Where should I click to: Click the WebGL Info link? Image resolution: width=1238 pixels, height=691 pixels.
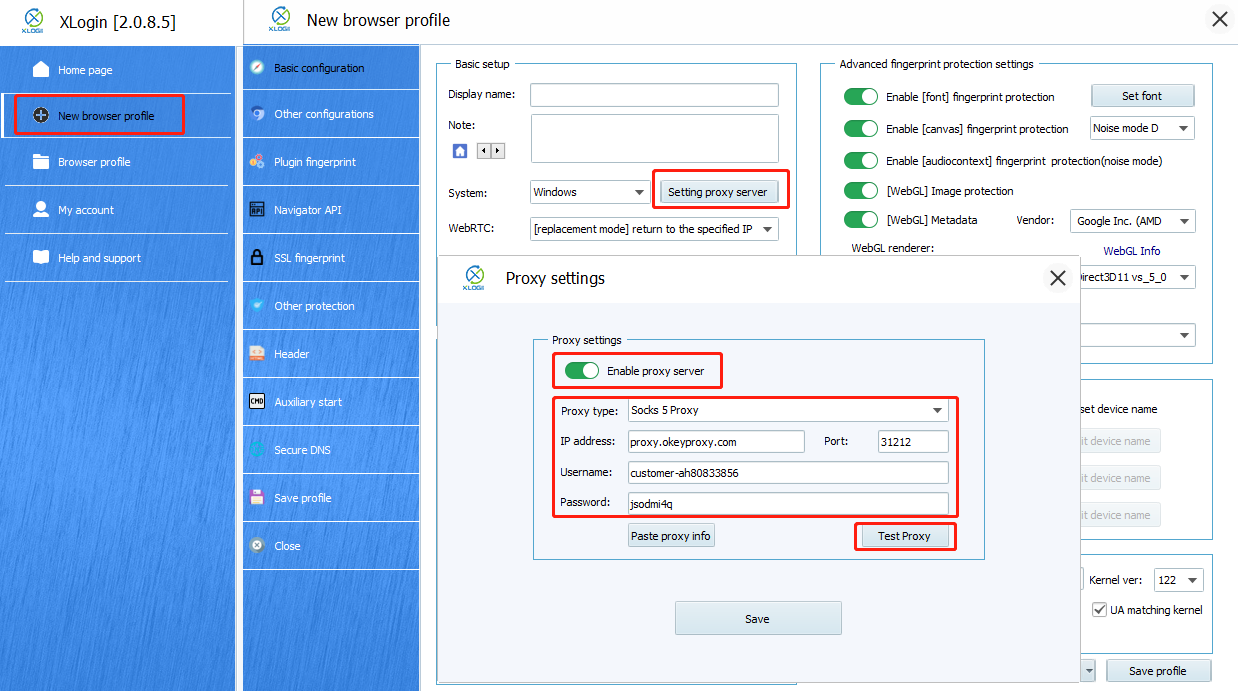(x=1131, y=251)
